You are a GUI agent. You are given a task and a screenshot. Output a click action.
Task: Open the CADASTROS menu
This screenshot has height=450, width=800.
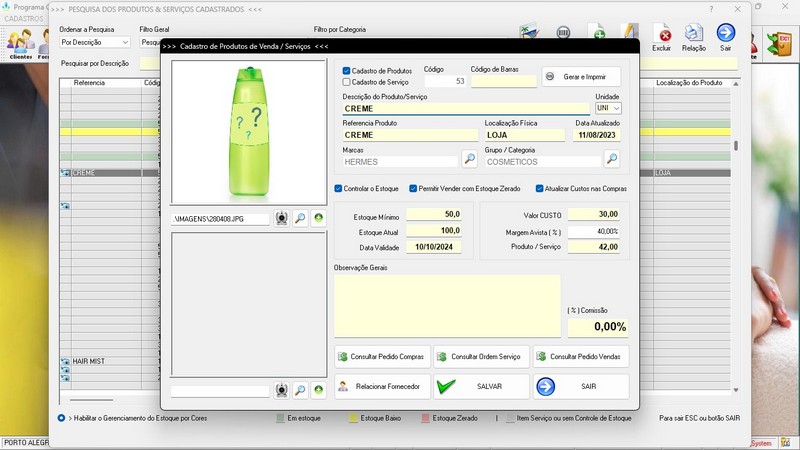tap(24, 19)
